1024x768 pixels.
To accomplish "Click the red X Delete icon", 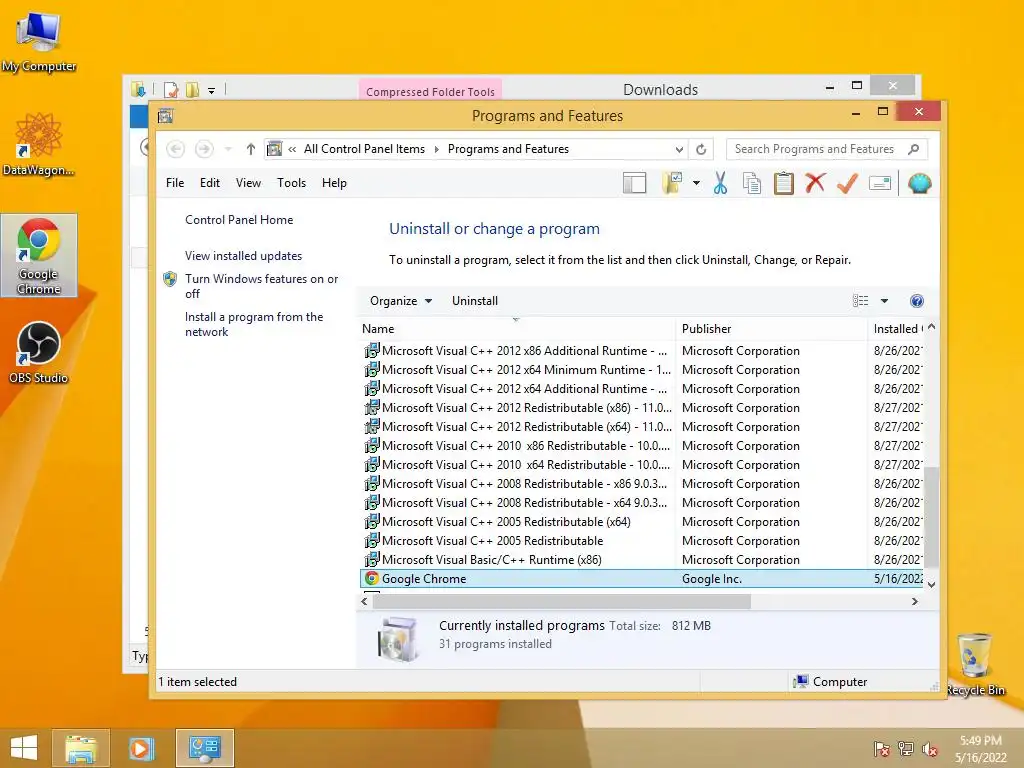I will [815, 183].
